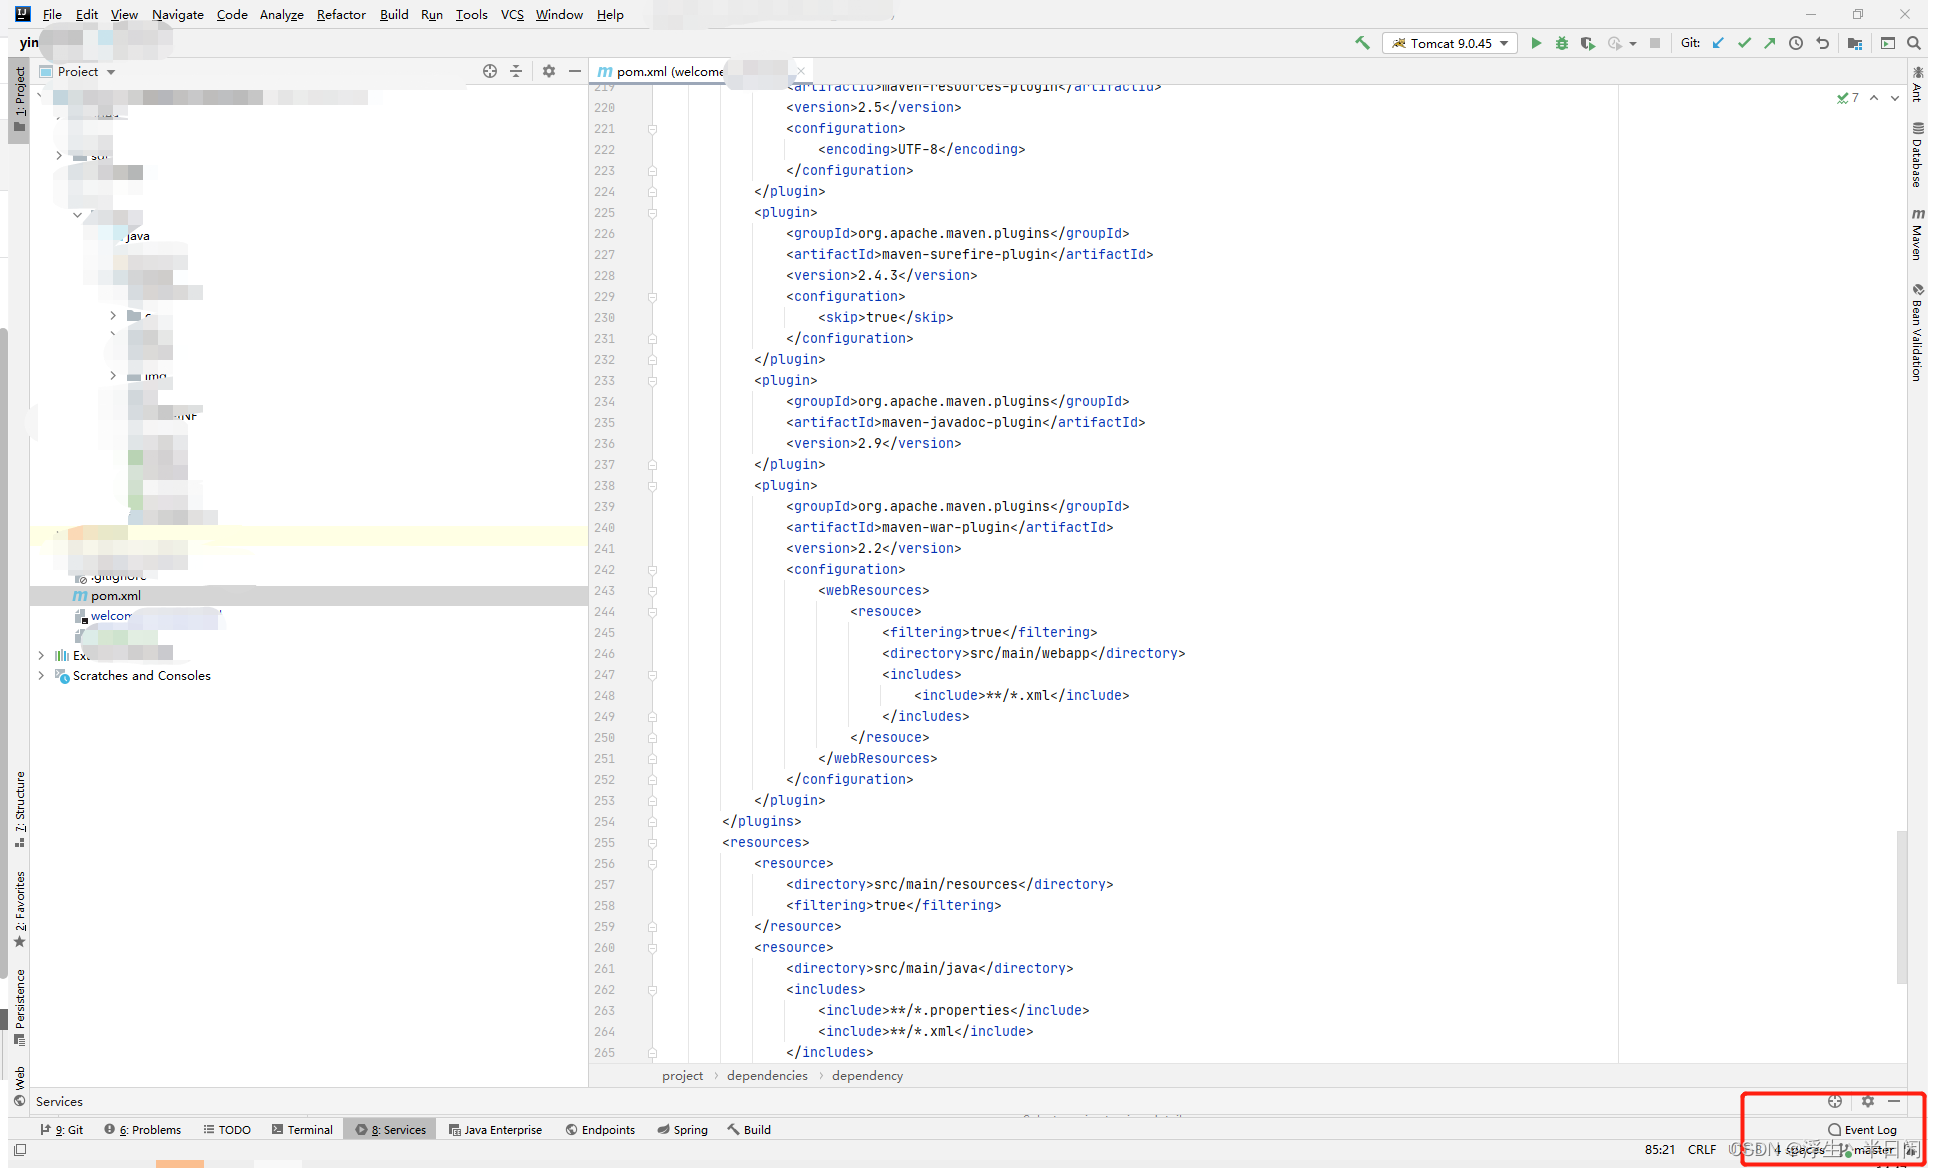Commit changes with the Git checkmark

pos(1744,43)
